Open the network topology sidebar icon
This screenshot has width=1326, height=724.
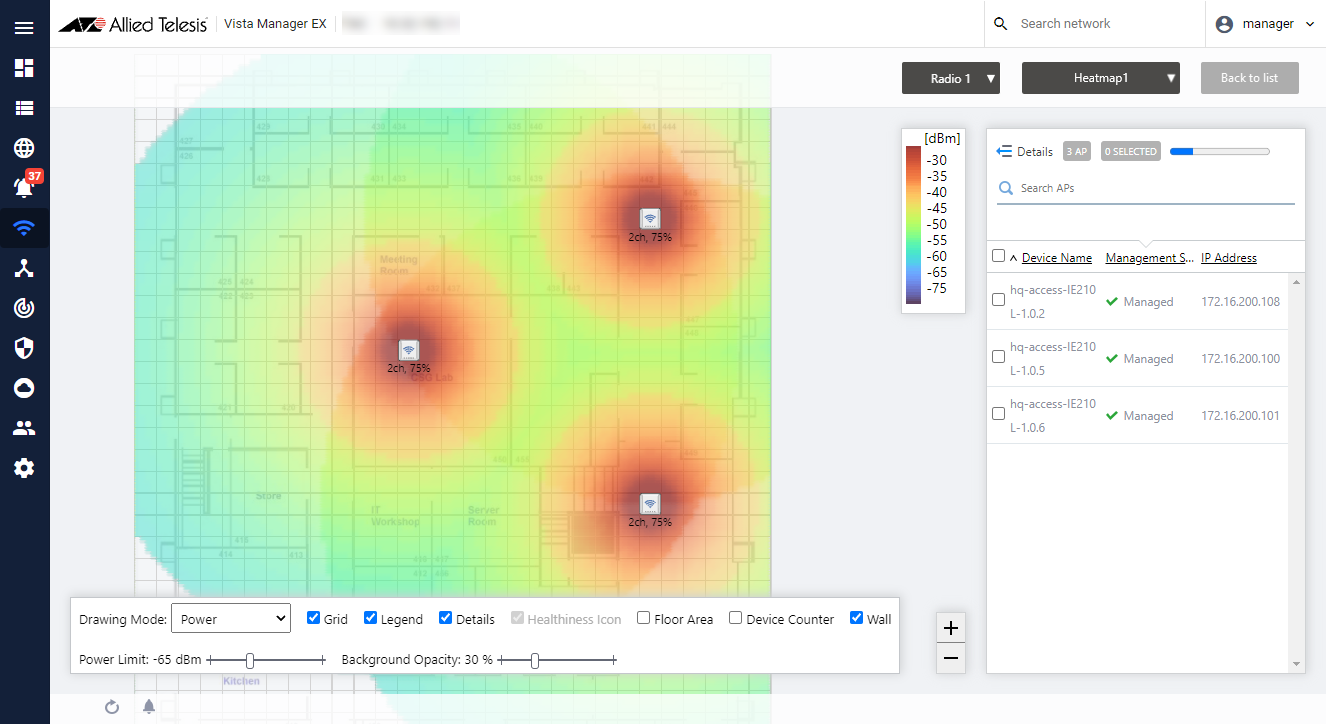point(24,268)
